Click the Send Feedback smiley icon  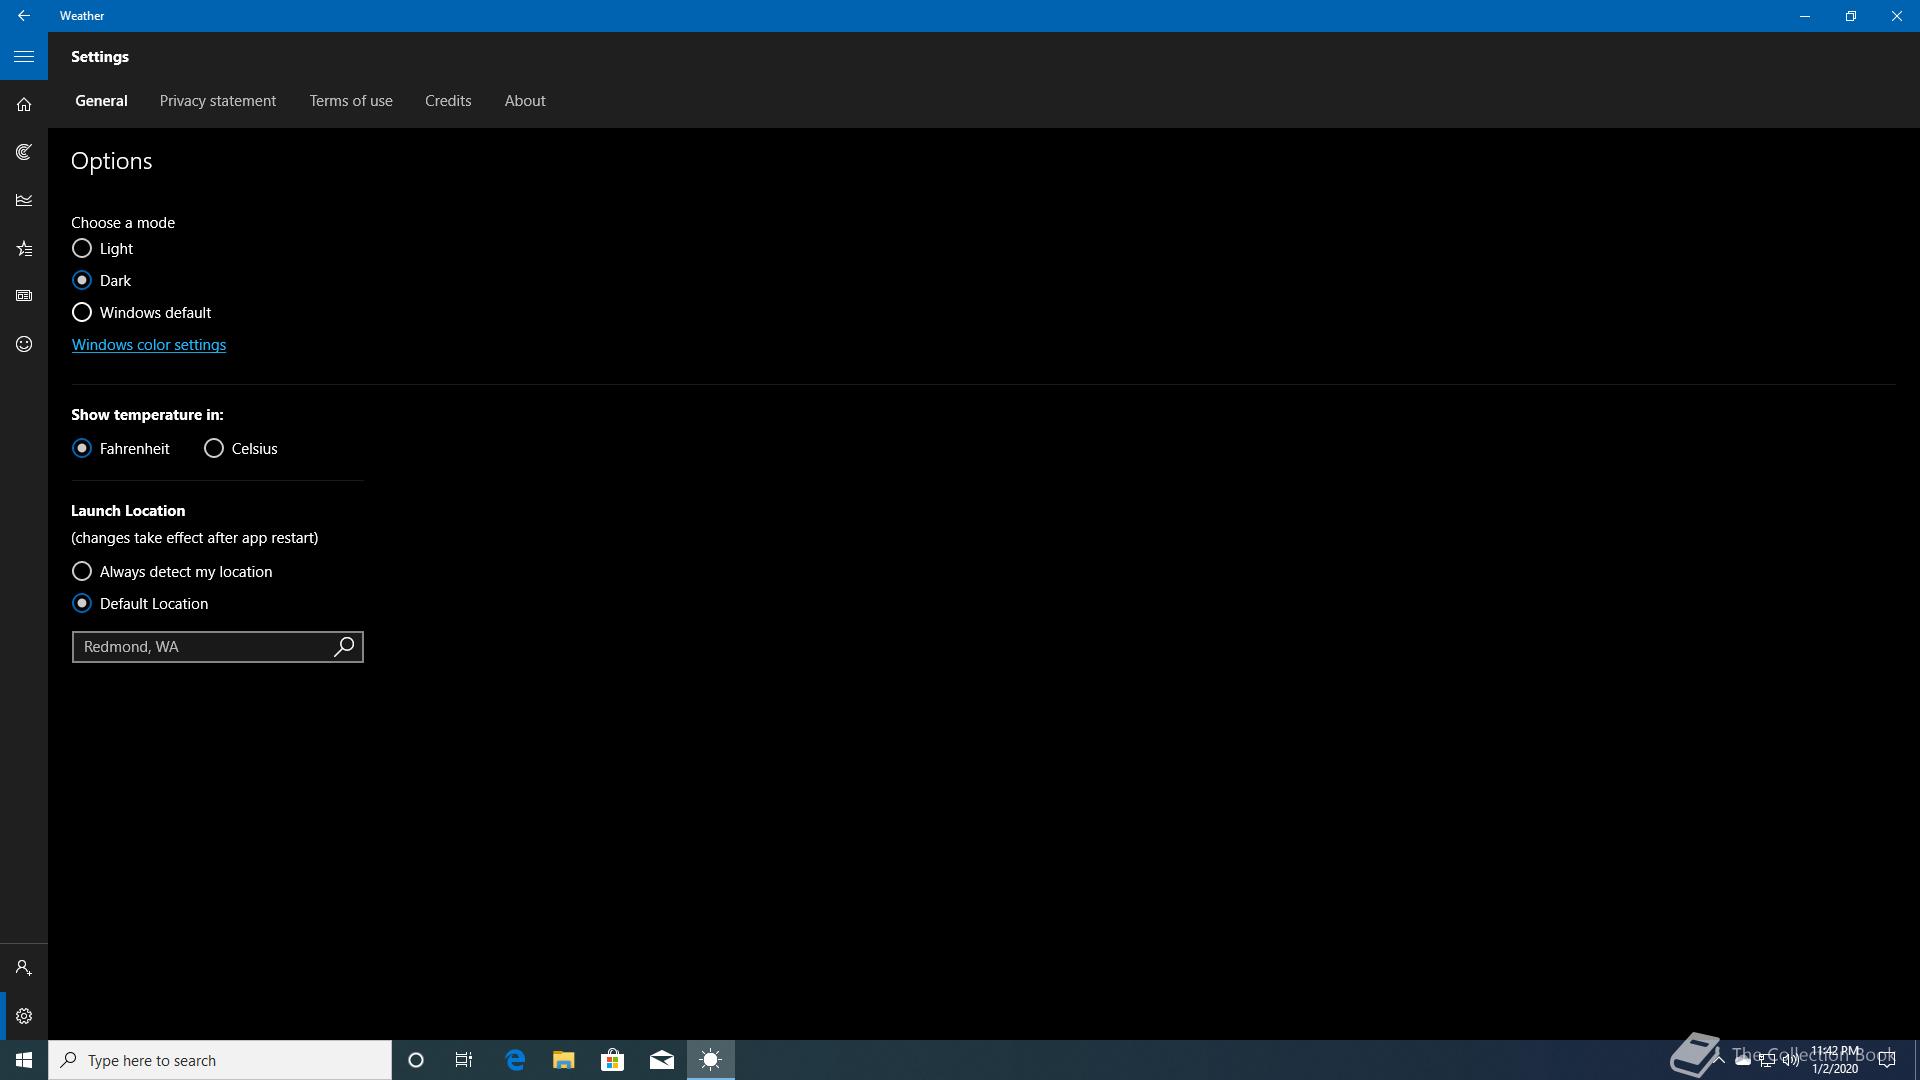click(x=24, y=344)
